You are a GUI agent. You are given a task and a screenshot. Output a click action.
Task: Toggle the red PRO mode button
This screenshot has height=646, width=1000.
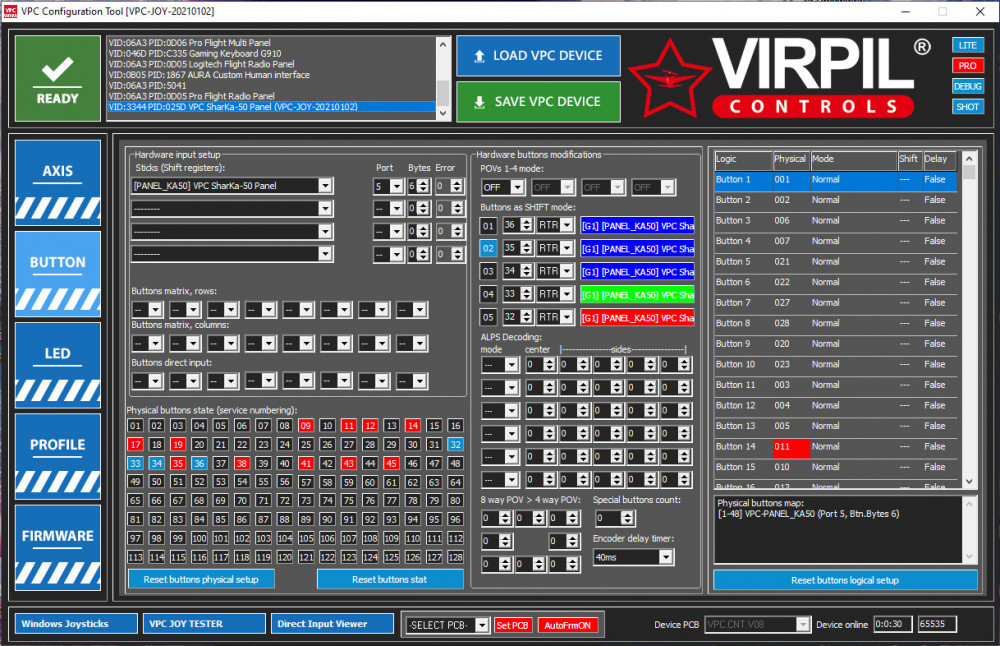(967, 66)
